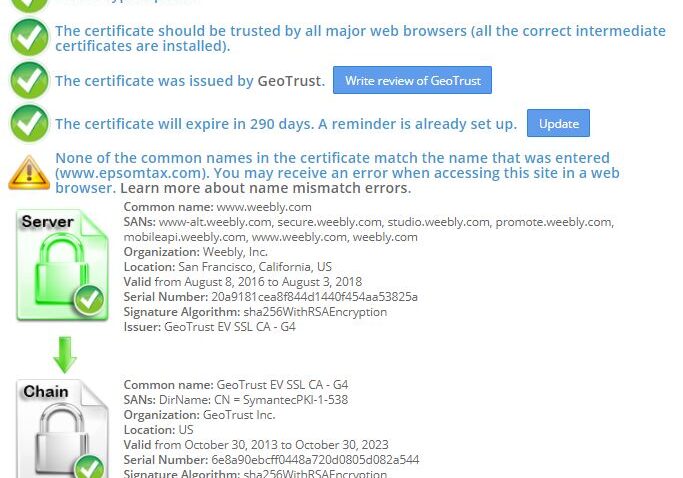Select serial number 20a9181cea8f844d1440f454aa53825a

pyautogui.click(x=314, y=297)
